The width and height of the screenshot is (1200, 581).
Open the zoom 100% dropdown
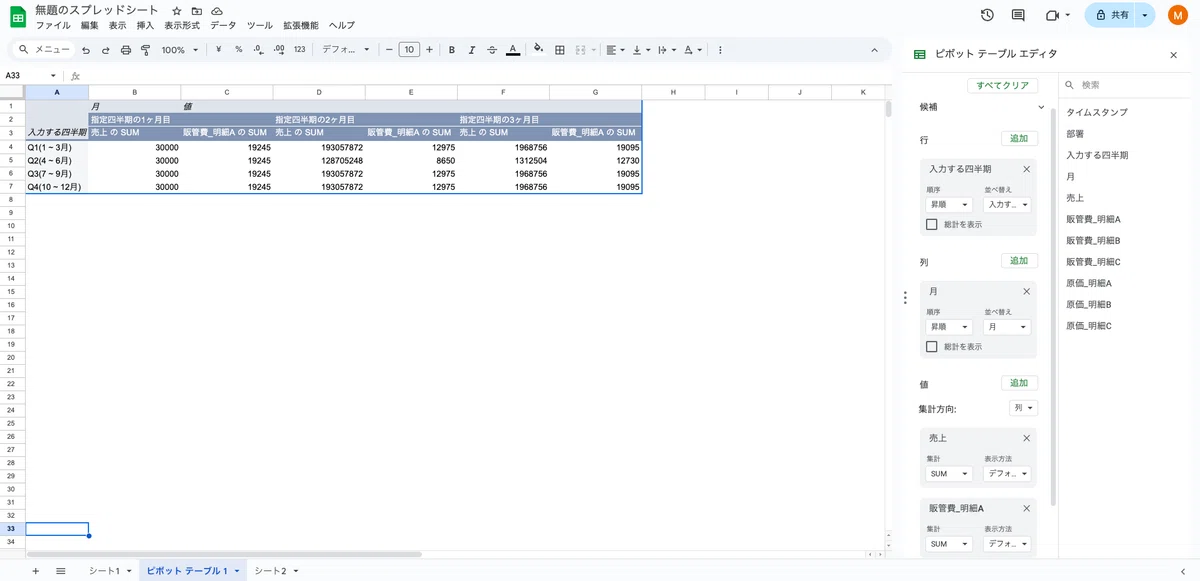(180, 49)
